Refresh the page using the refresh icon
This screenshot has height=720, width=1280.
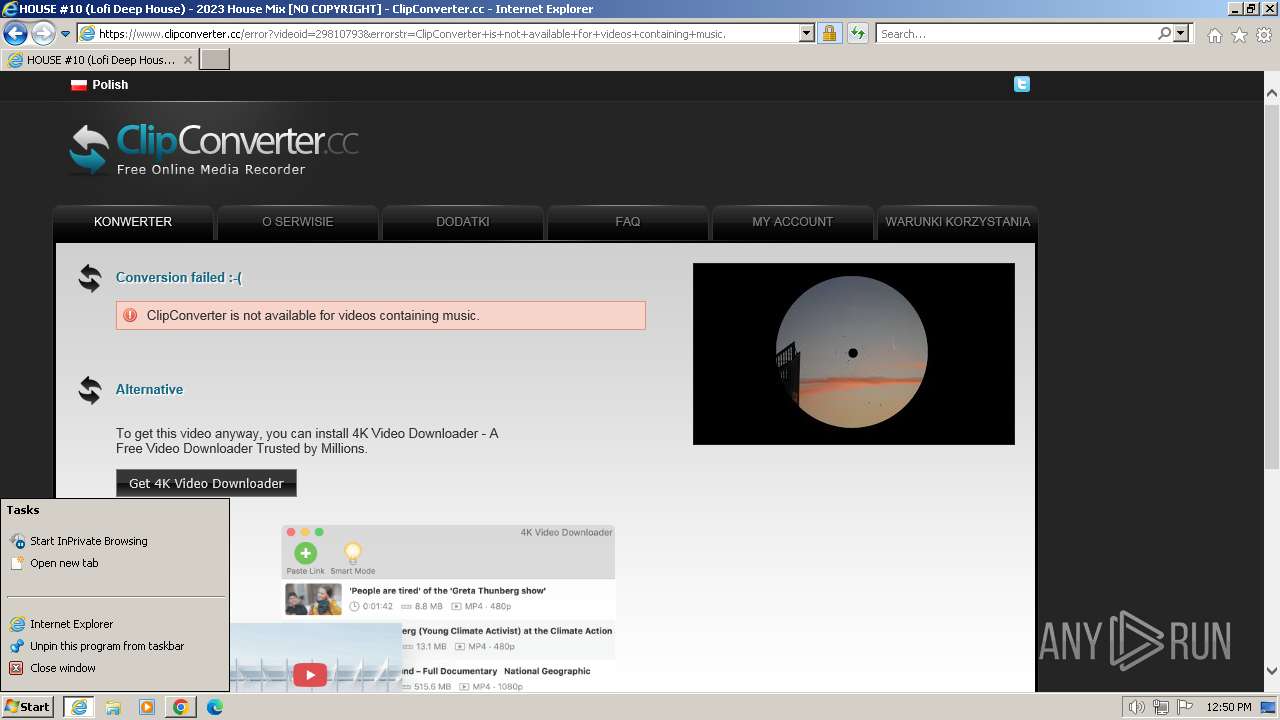[x=858, y=33]
